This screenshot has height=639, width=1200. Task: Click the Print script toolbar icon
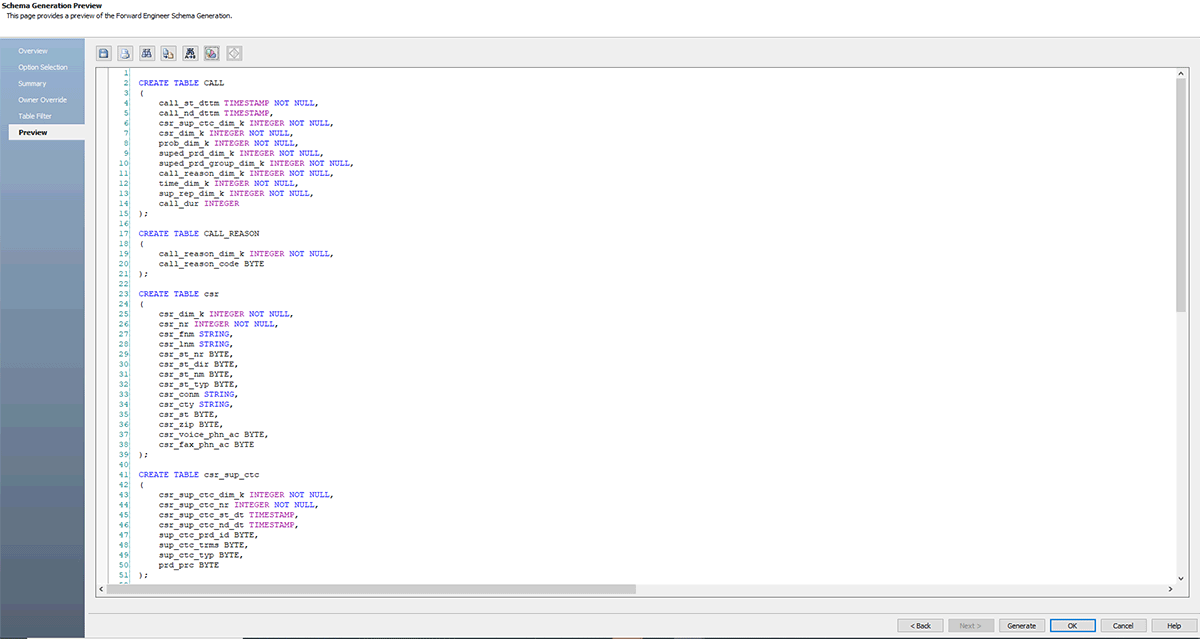[x=126, y=53]
